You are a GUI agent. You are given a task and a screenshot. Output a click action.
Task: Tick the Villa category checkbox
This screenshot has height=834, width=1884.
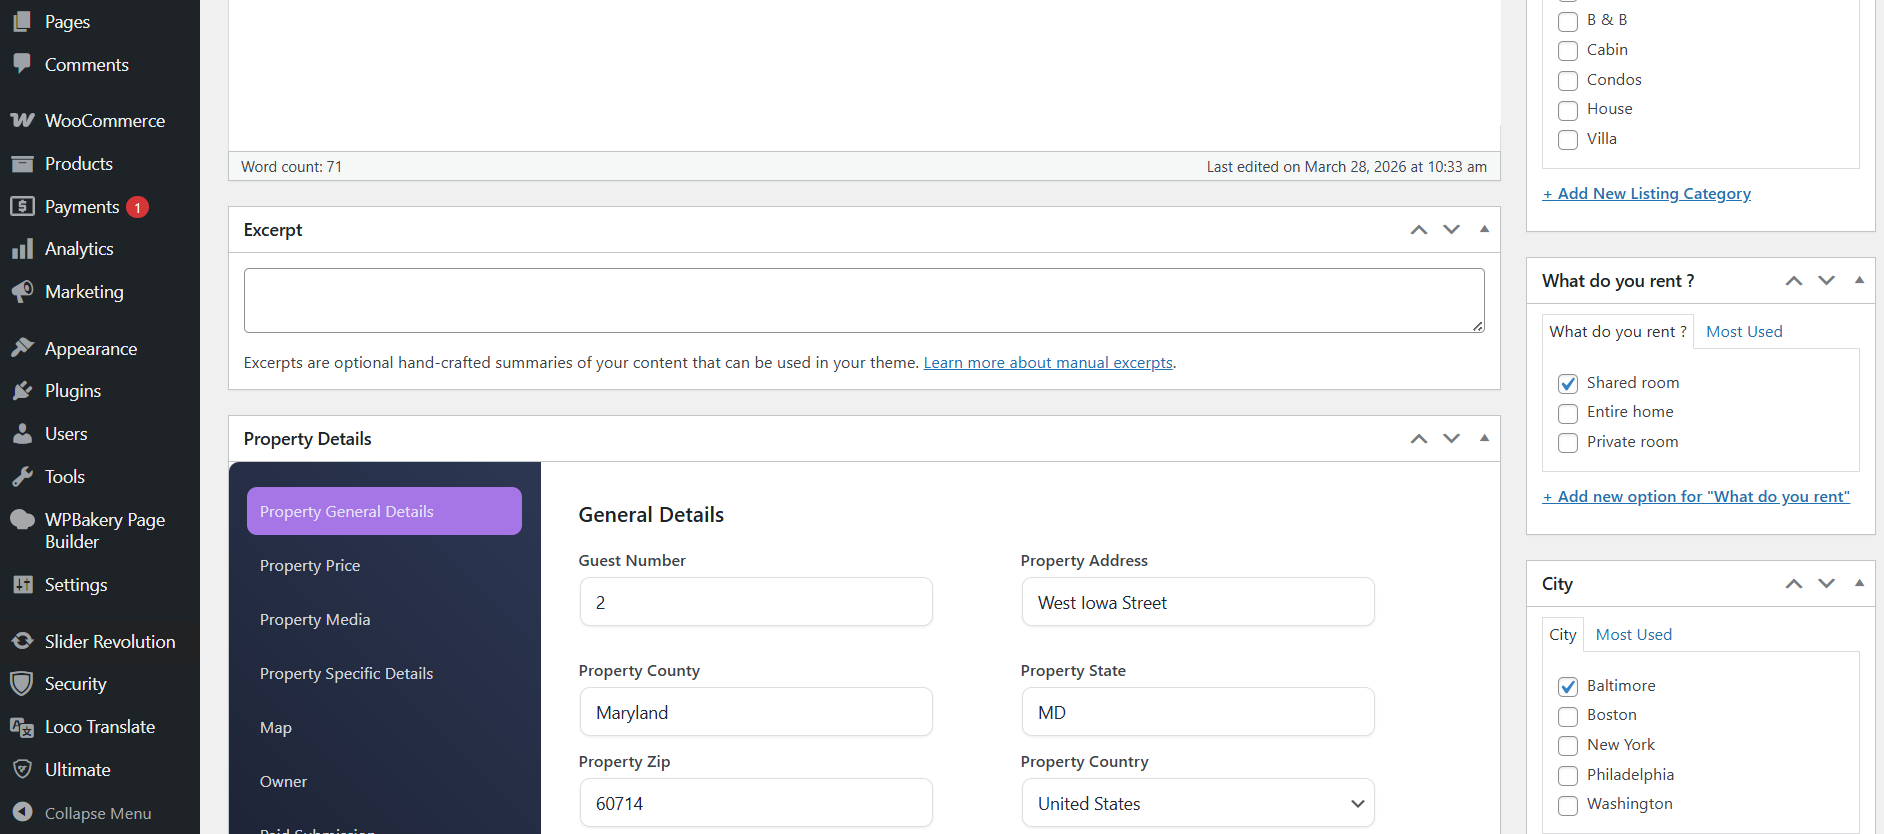pos(1568,140)
